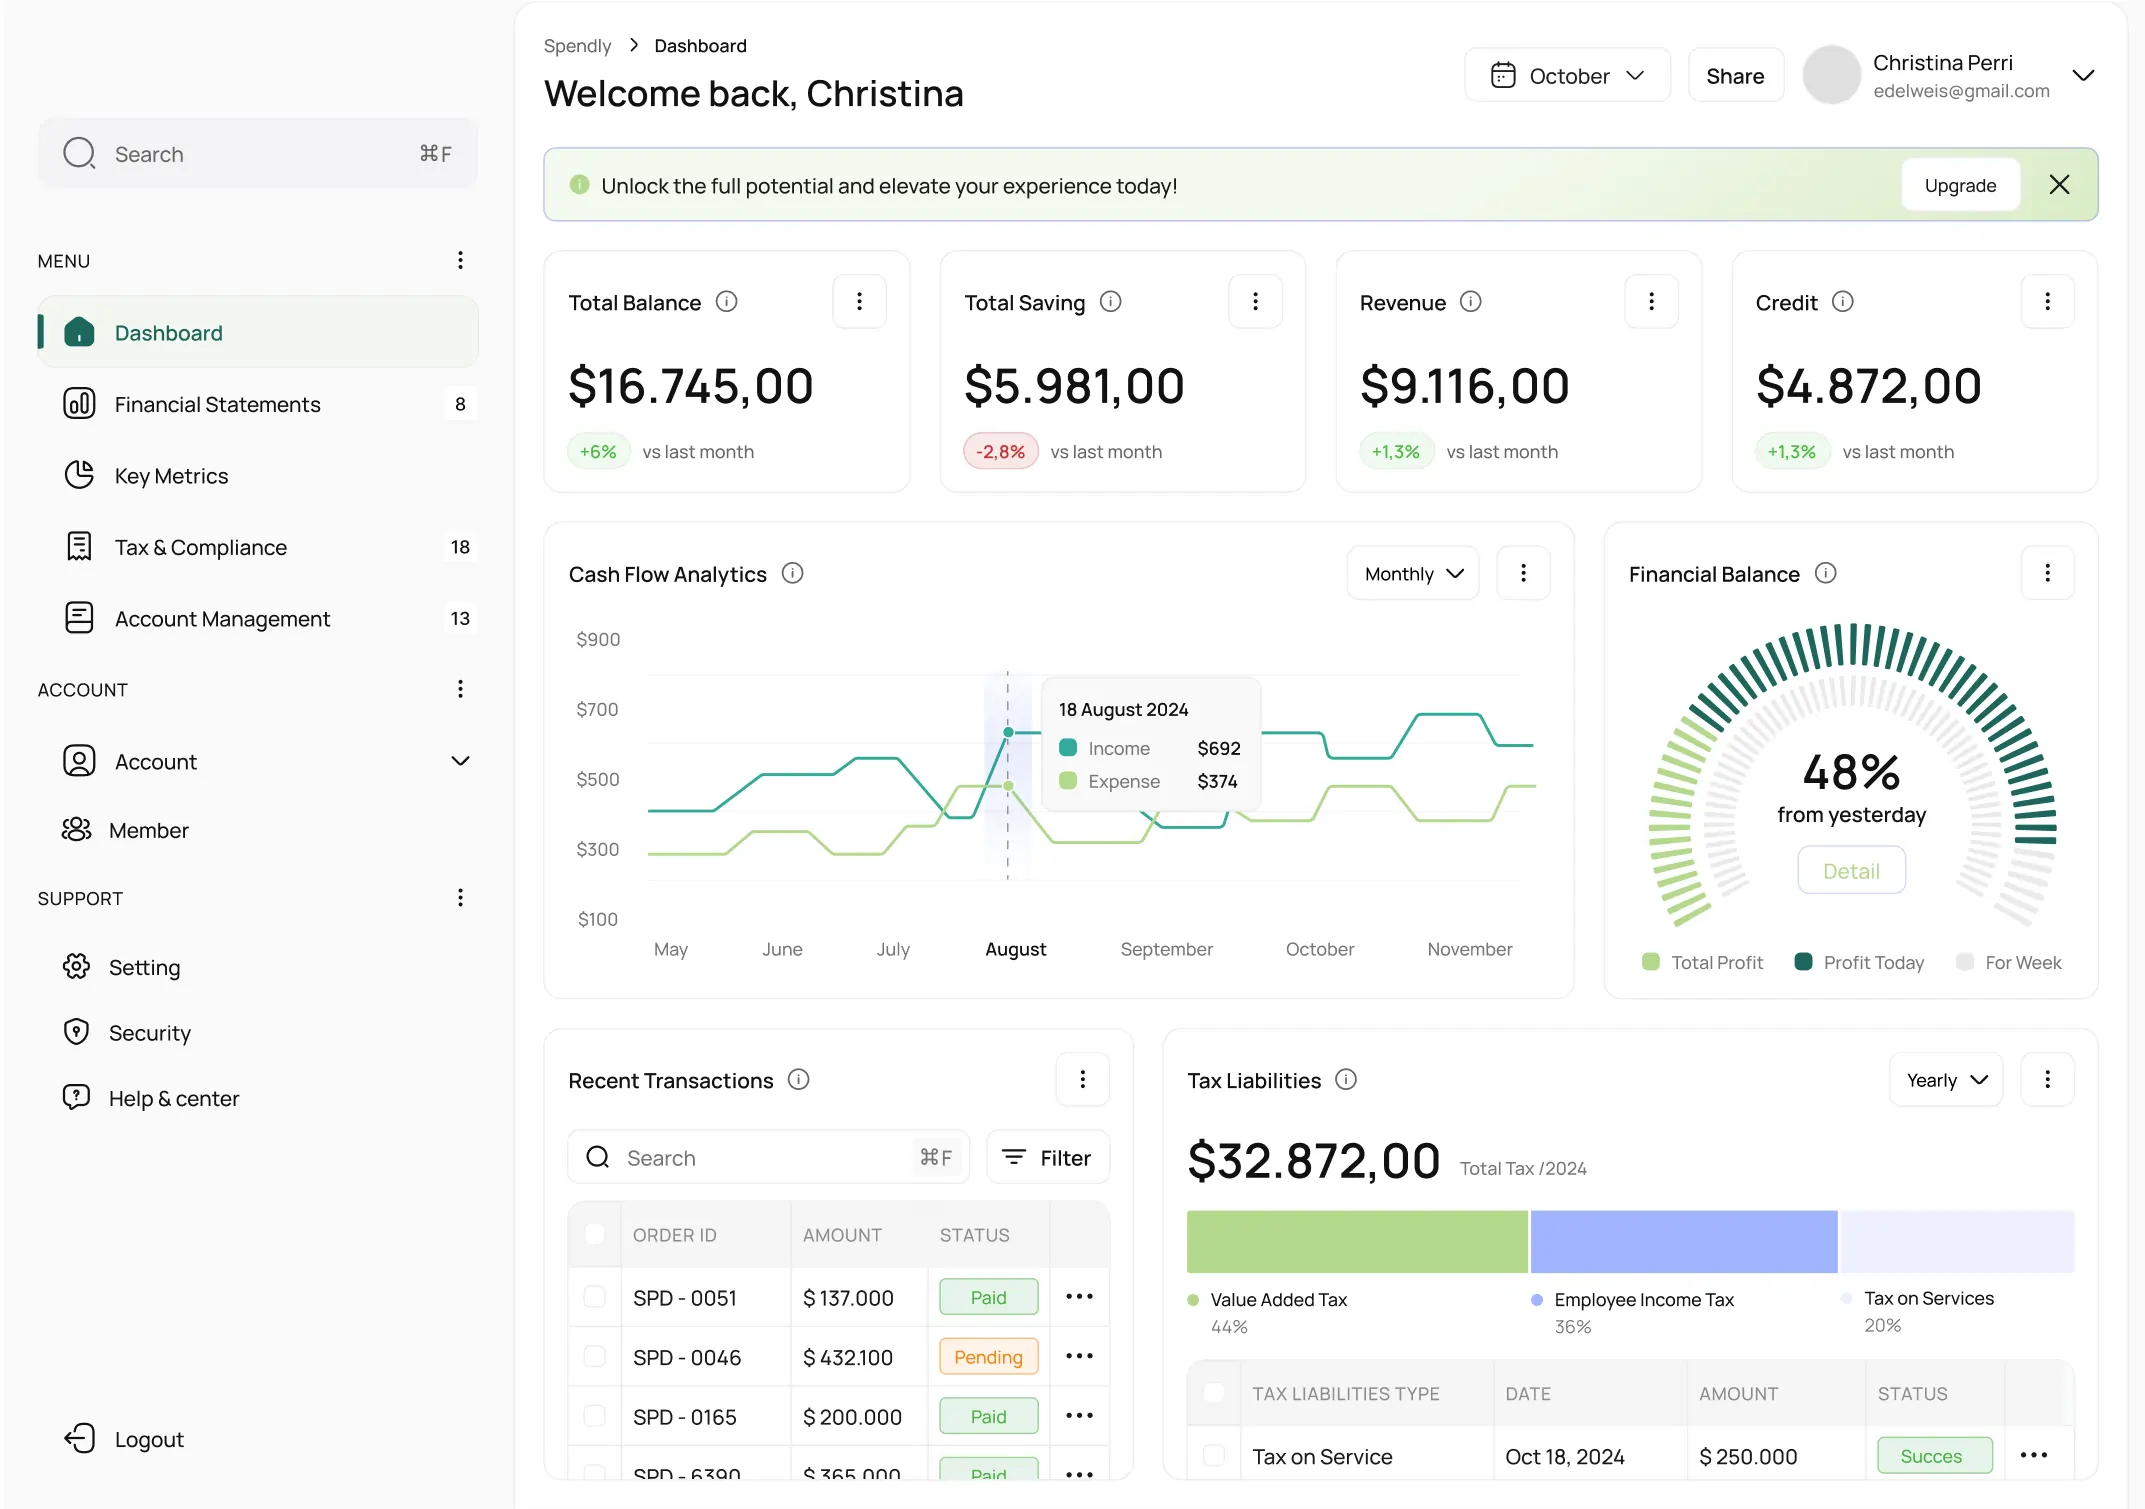This screenshot has height=1509, width=2145.
Task: Click the Key Metrics pie chart icon
Action: (x=79, y=475)
